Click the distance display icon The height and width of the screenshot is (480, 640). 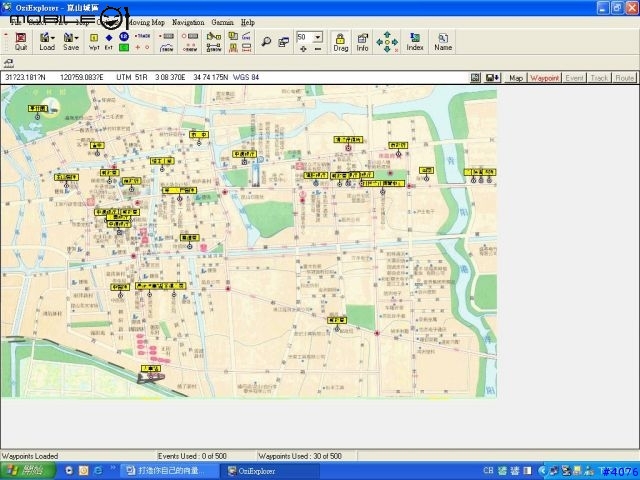coord(247,36)
